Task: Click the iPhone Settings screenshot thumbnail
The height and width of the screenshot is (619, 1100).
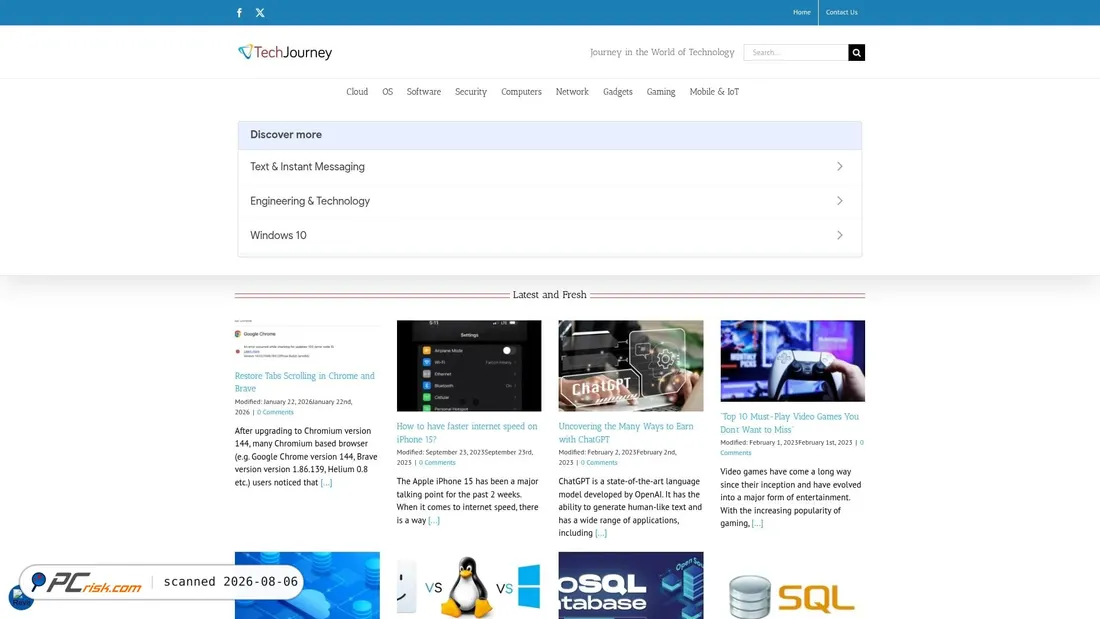Action: (469, 366)
